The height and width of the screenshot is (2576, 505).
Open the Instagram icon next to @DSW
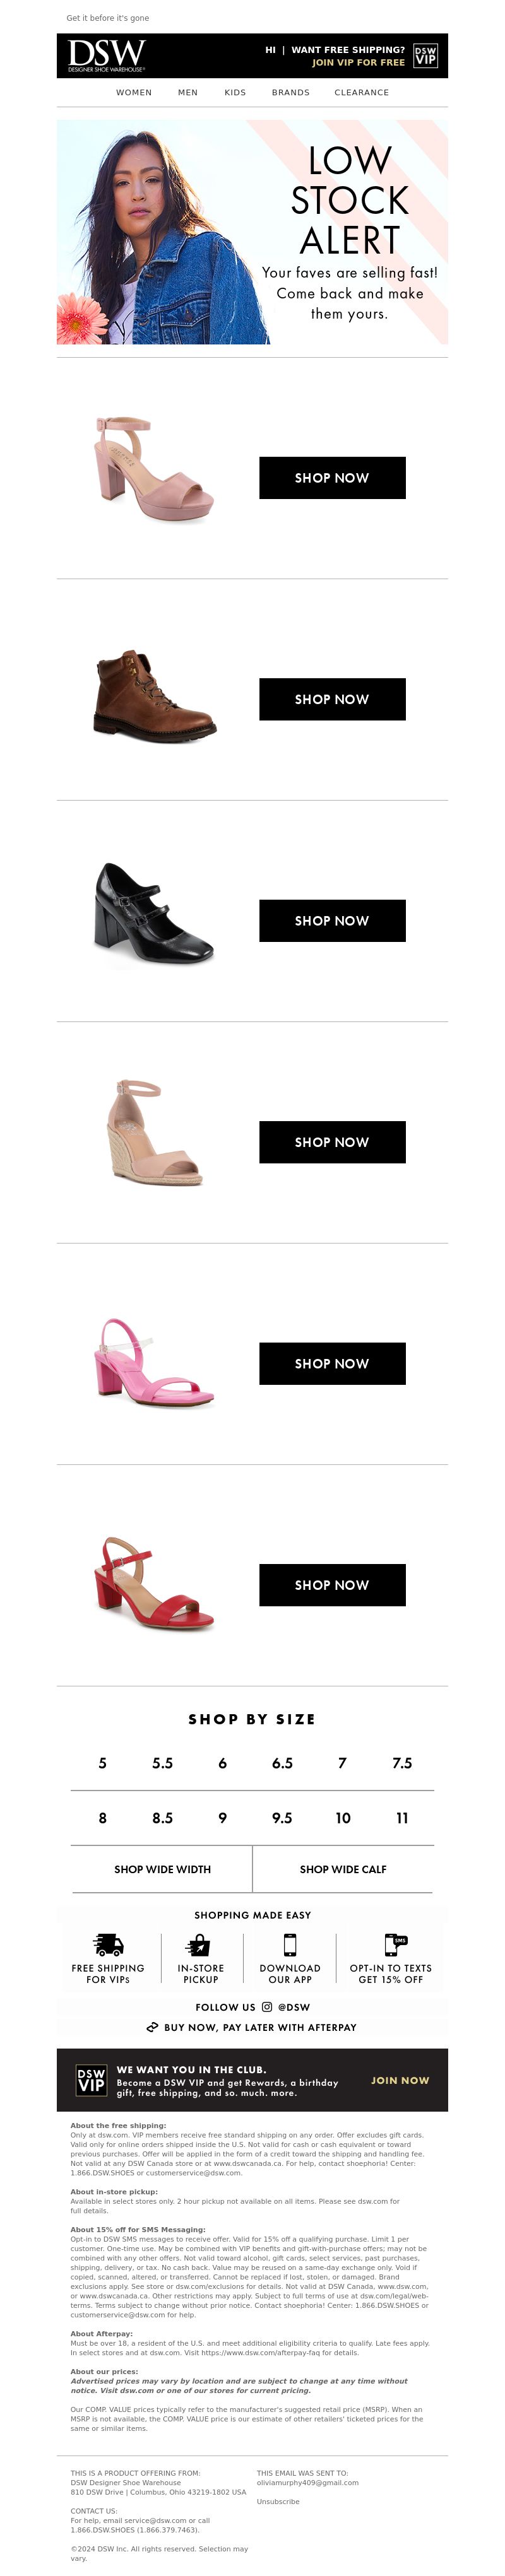(267, 2006)
